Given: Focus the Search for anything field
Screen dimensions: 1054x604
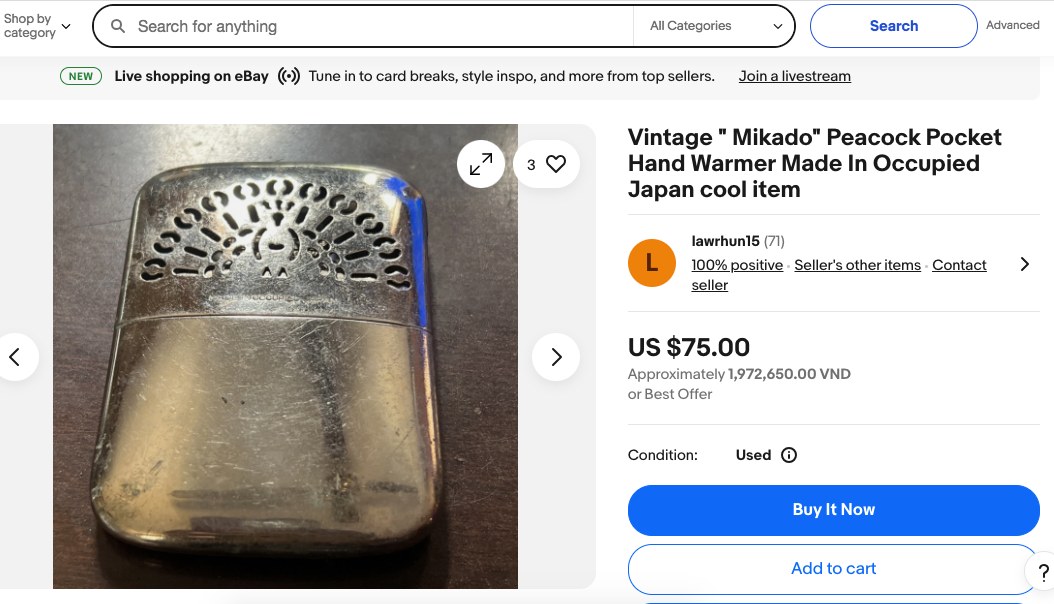Looking at the screenshot, I should 380,27.
